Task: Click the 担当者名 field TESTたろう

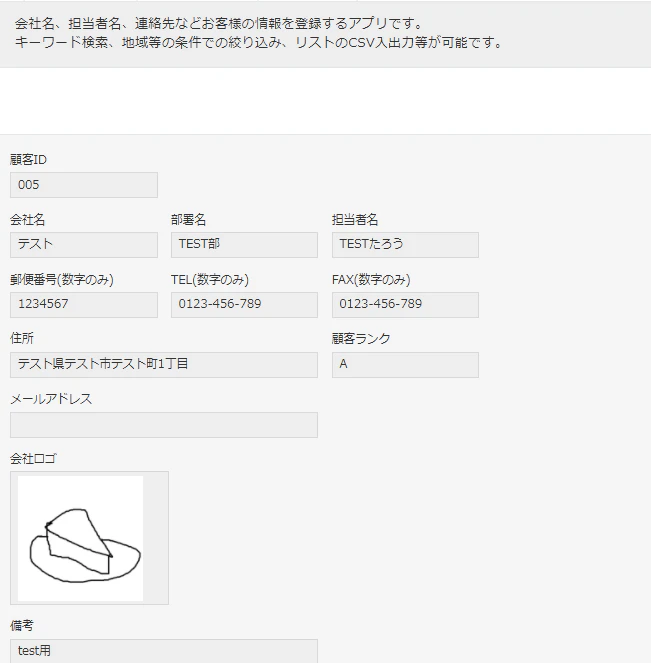Action: tap(405, 245)
